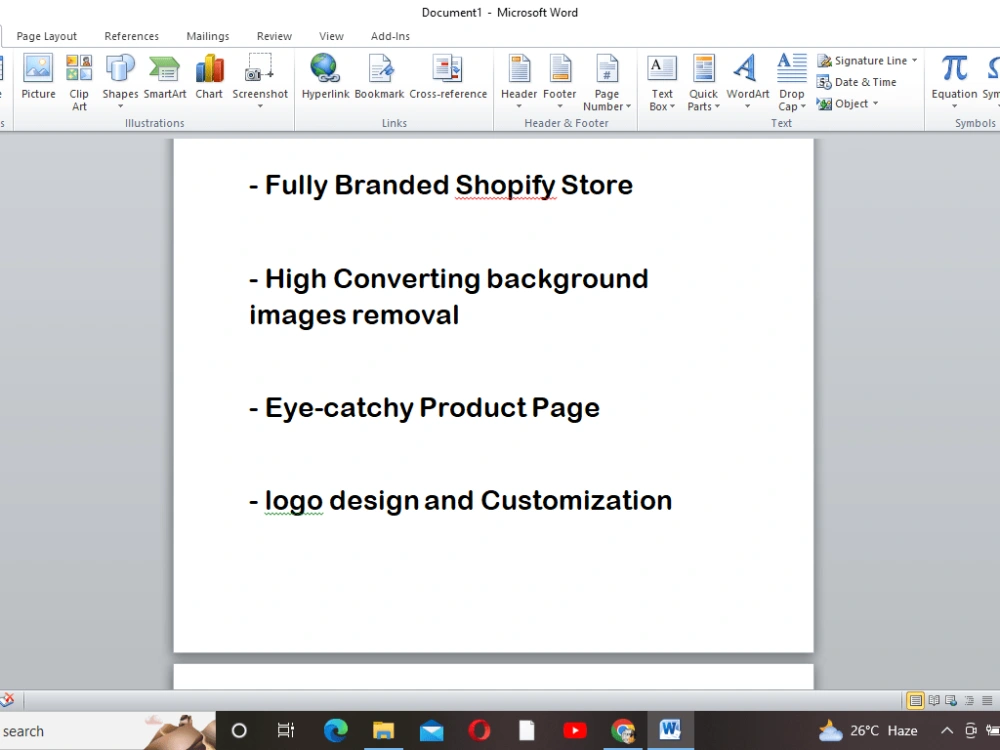Image resolution: width=1000 pixels, height=750 pixels.
Task: Add a Bookmark
Action: coord(379,77)
